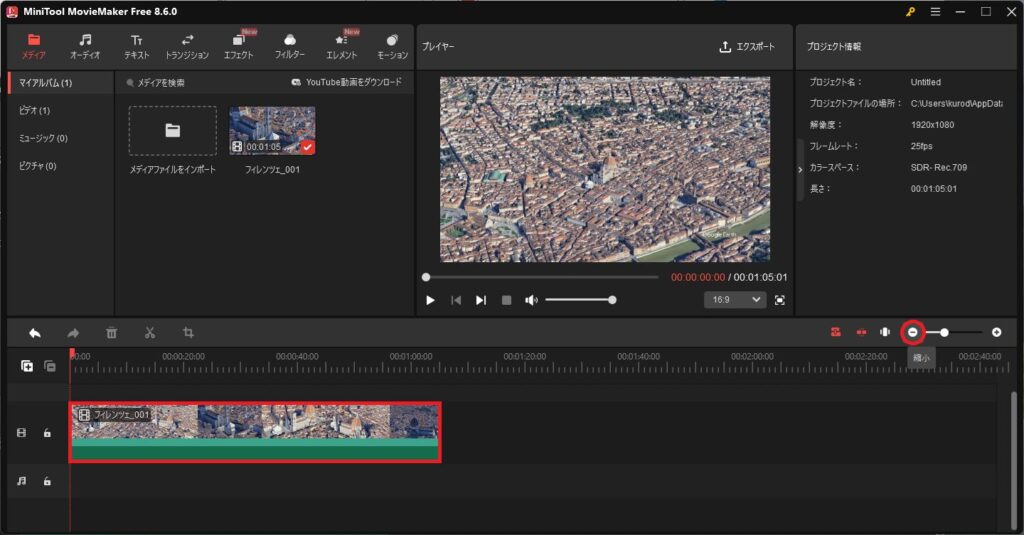Zoom out timeline with minus button
1024x535 pixels.
[913, 332]
